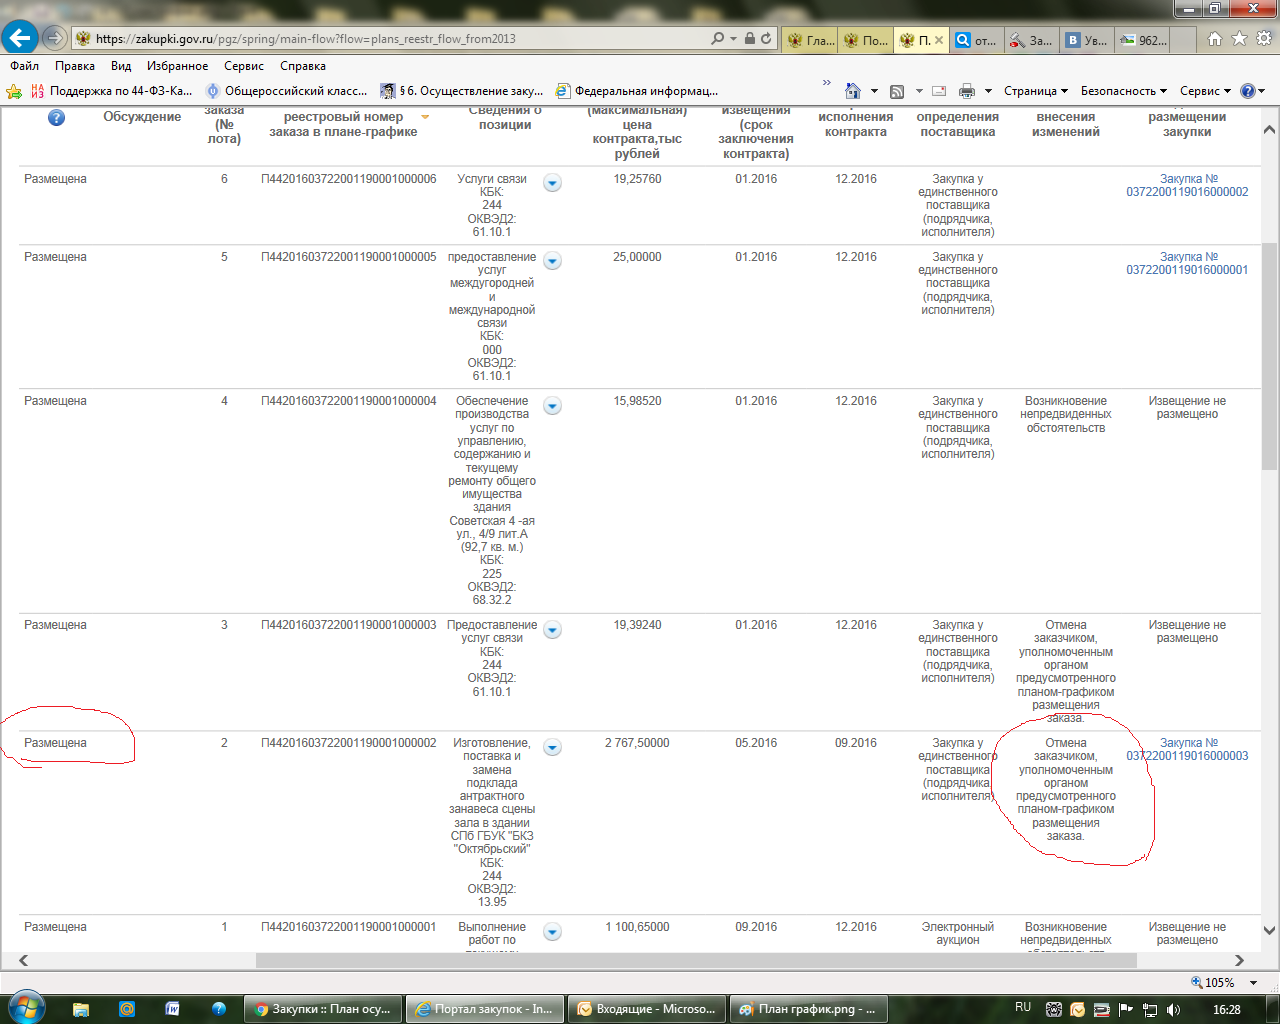Expand details for Обеспечение производства row 4
The height and width of the screenshot is (1024, 1280).
[x=552, y=405]
